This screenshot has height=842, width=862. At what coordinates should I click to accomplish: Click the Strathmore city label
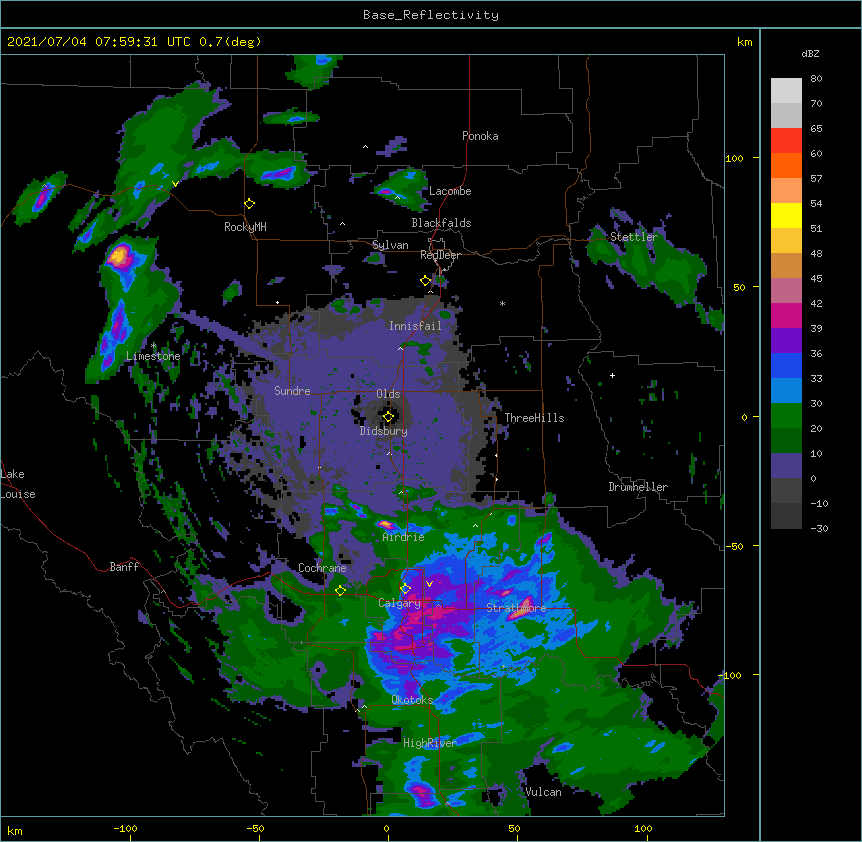[x=516, y=608]
